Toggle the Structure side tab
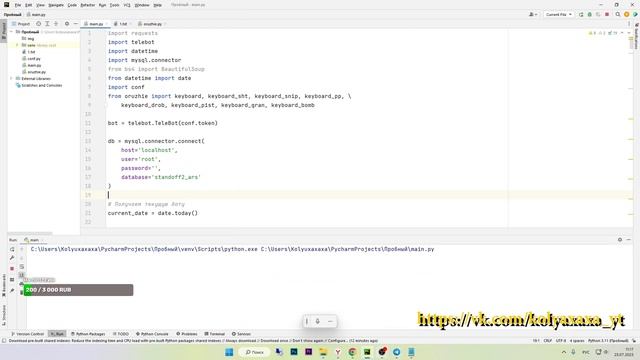The image size is (640, 360). pos(4,315)
